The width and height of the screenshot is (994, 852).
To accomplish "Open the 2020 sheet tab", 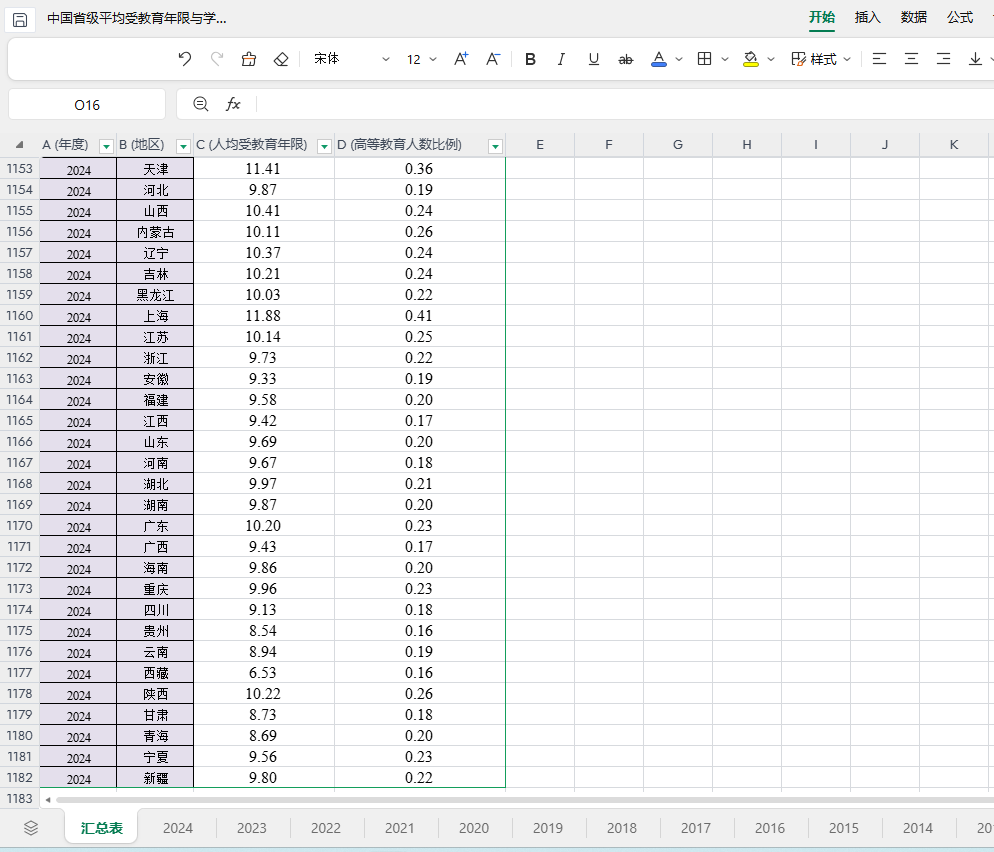I will [x=474, y=828].
